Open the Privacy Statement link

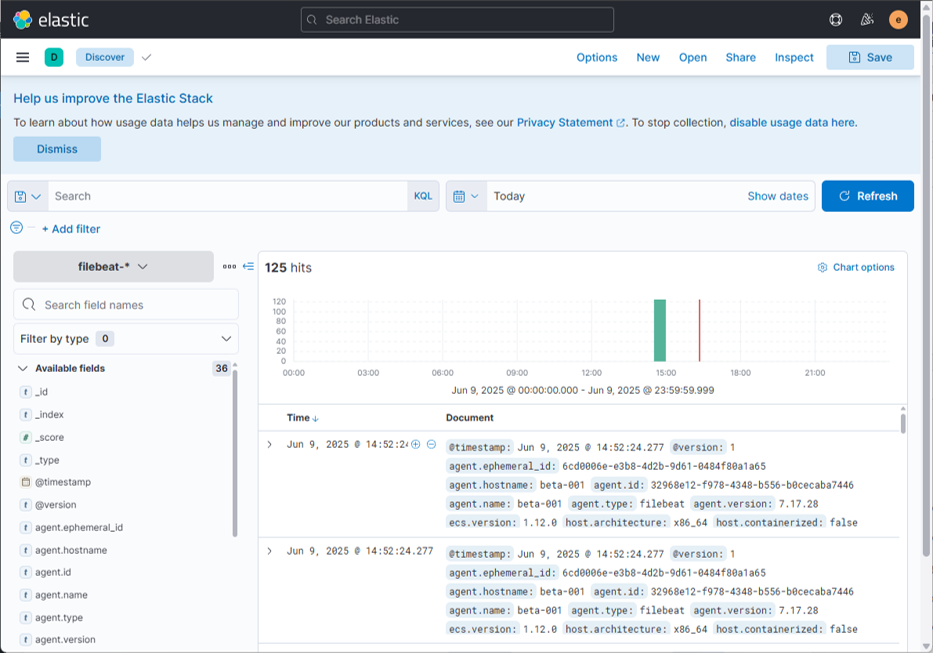pos(565,123)
